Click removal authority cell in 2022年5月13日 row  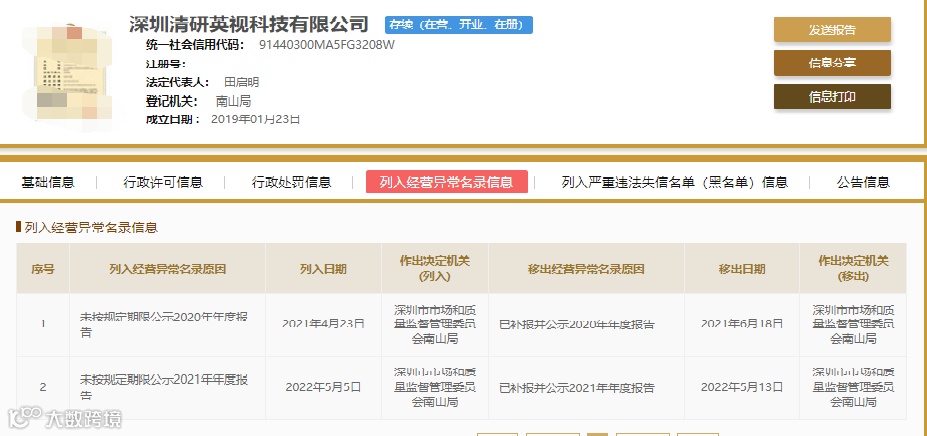point(853,387)
